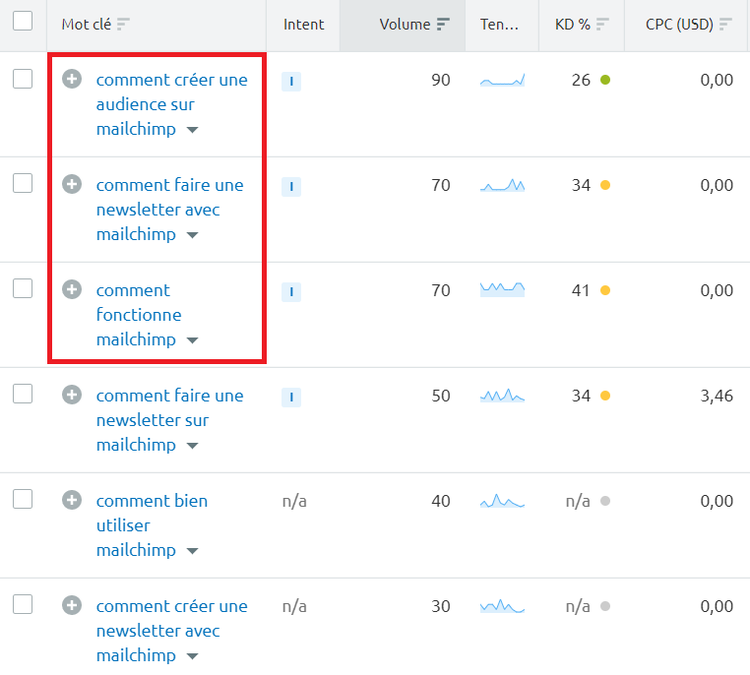
Task: Click volume value 50
Action: click(x=441, y=396)
